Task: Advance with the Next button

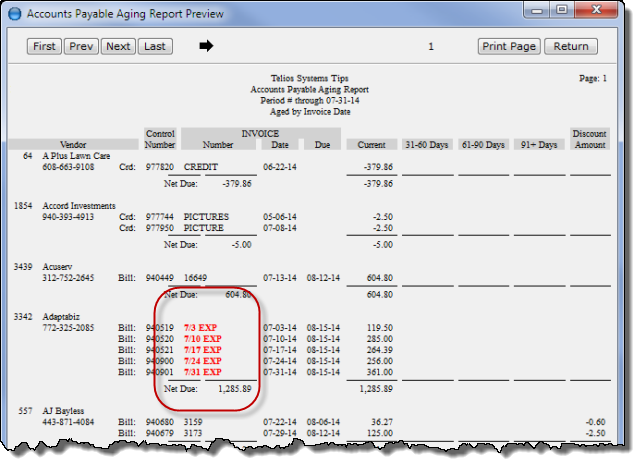Action: 118,46
